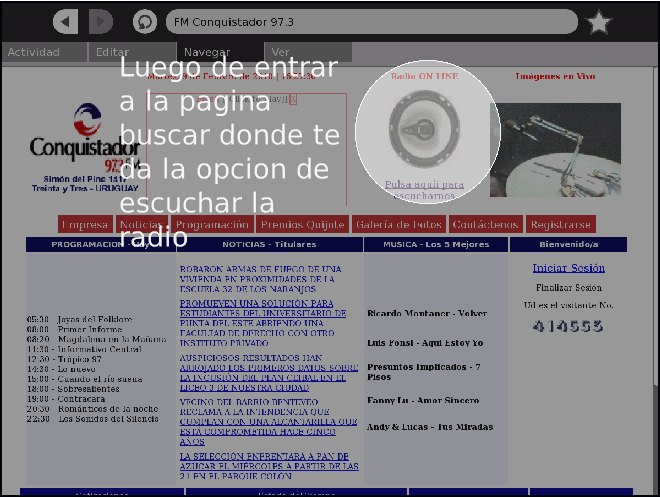Click 'Ricardo Montaner - Volver' song entry
The image size is (660, 497).
pos(427,313)
